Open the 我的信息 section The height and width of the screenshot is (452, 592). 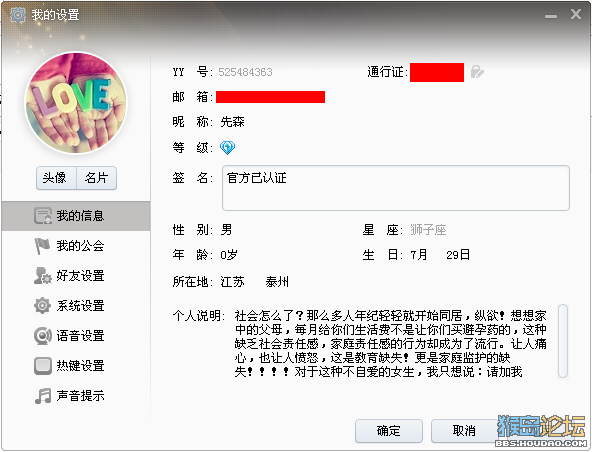click(x=76, y=216)
